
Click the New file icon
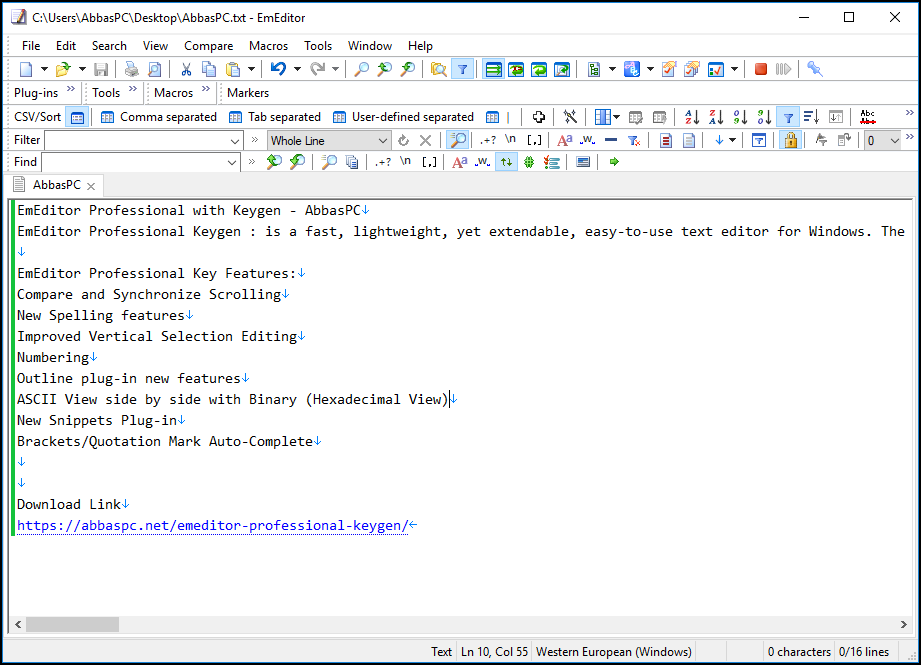click(x=26, y=69)
